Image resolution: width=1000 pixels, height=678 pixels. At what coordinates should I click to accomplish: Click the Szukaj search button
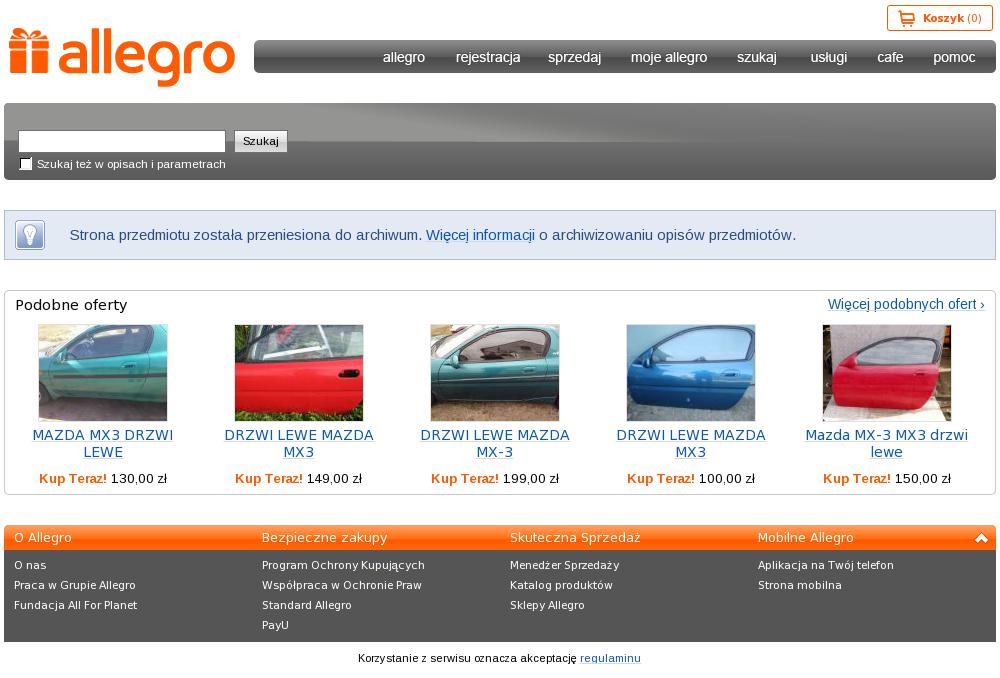(x=261, y=141)
